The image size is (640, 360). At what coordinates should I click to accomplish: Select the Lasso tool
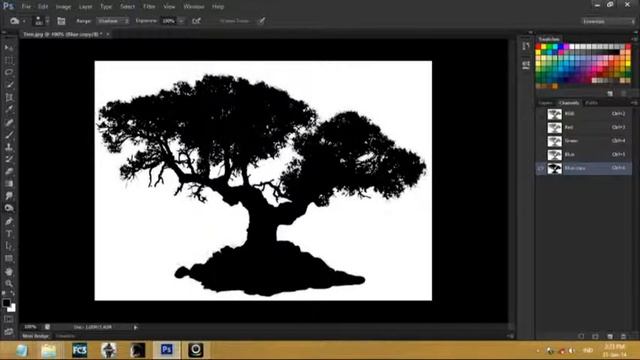coord(9,73)
